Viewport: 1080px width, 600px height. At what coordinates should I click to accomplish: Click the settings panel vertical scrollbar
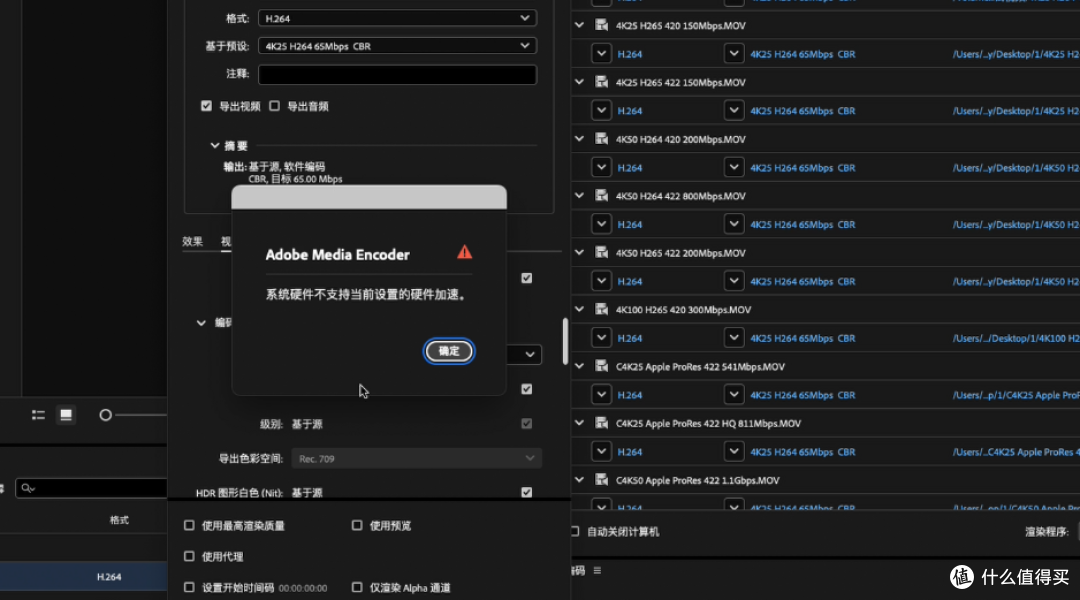pyautogui.click(x=565, y=341)
